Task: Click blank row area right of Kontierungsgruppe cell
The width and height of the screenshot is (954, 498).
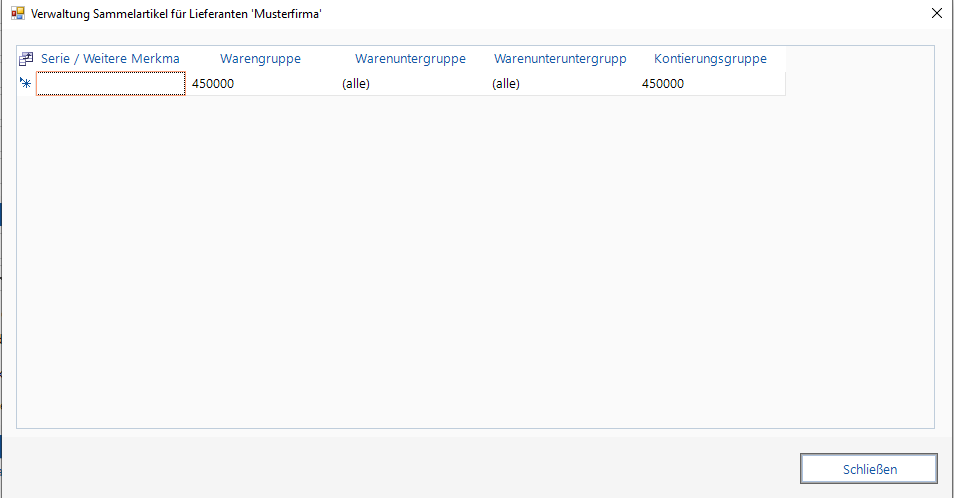Action: coord(860,84)
